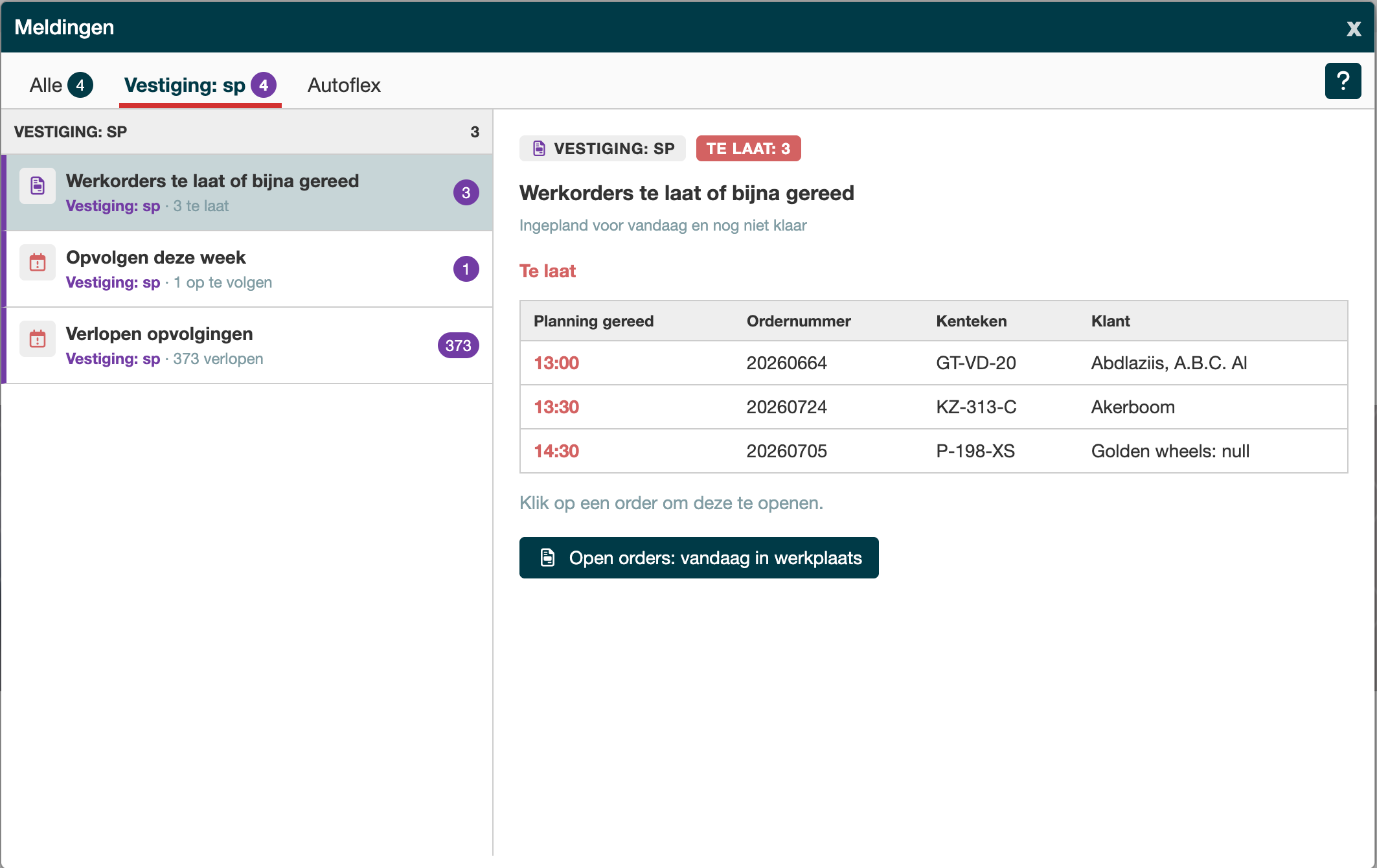
Task: Click the document icon beside Werkorders te laat
Action: (38, 185)
